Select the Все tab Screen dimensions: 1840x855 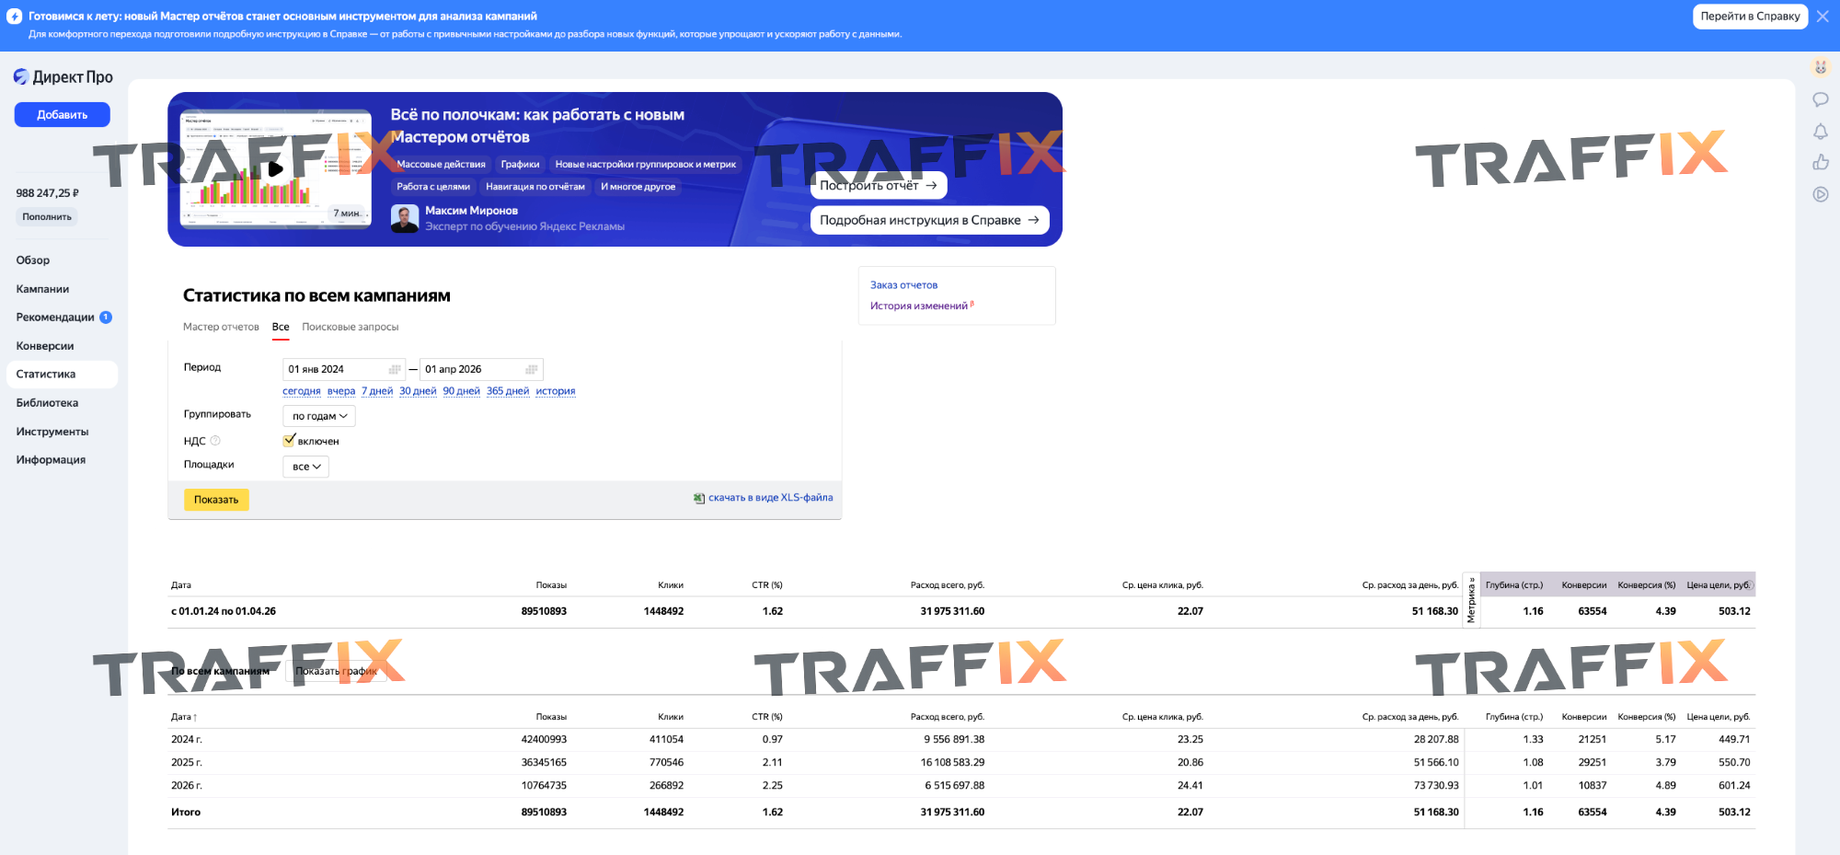click(280, 327)
